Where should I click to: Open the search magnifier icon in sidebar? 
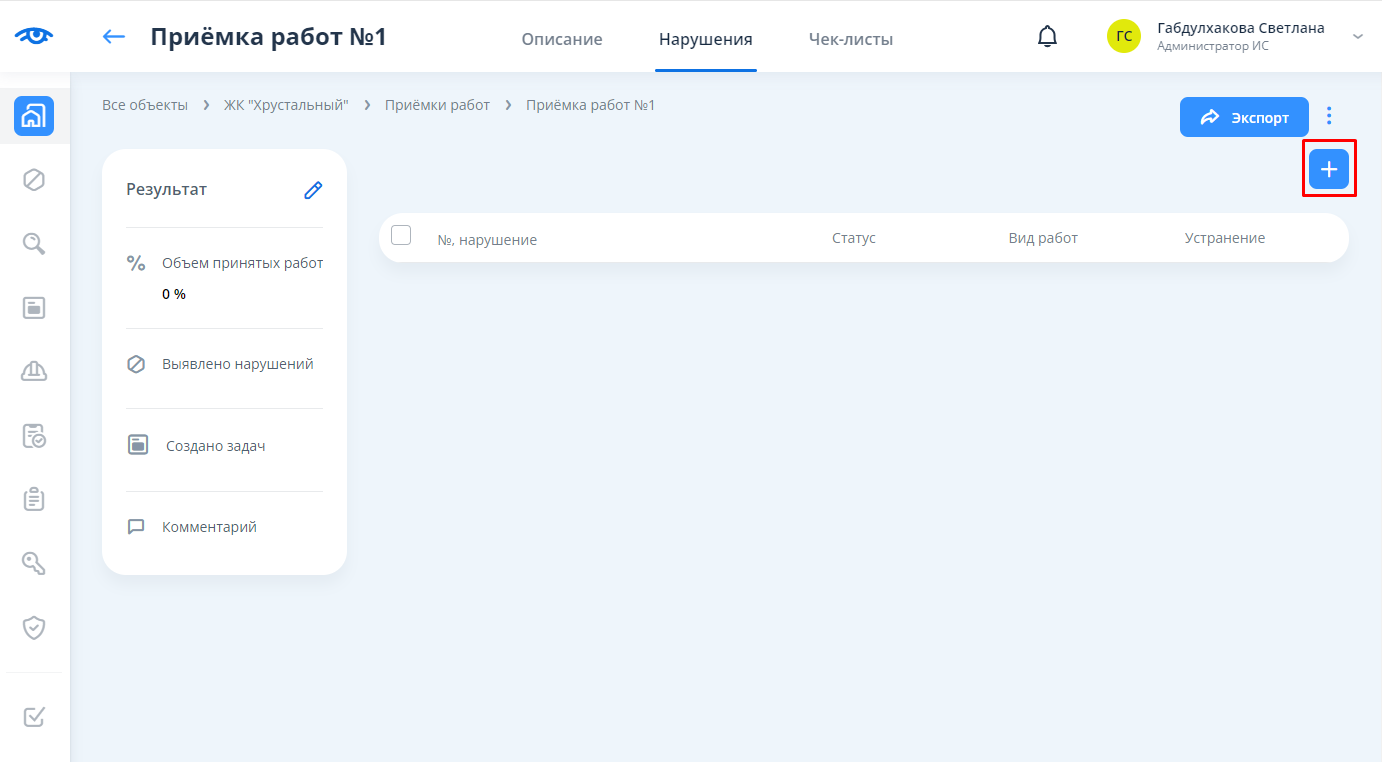[x=34, y=244]
